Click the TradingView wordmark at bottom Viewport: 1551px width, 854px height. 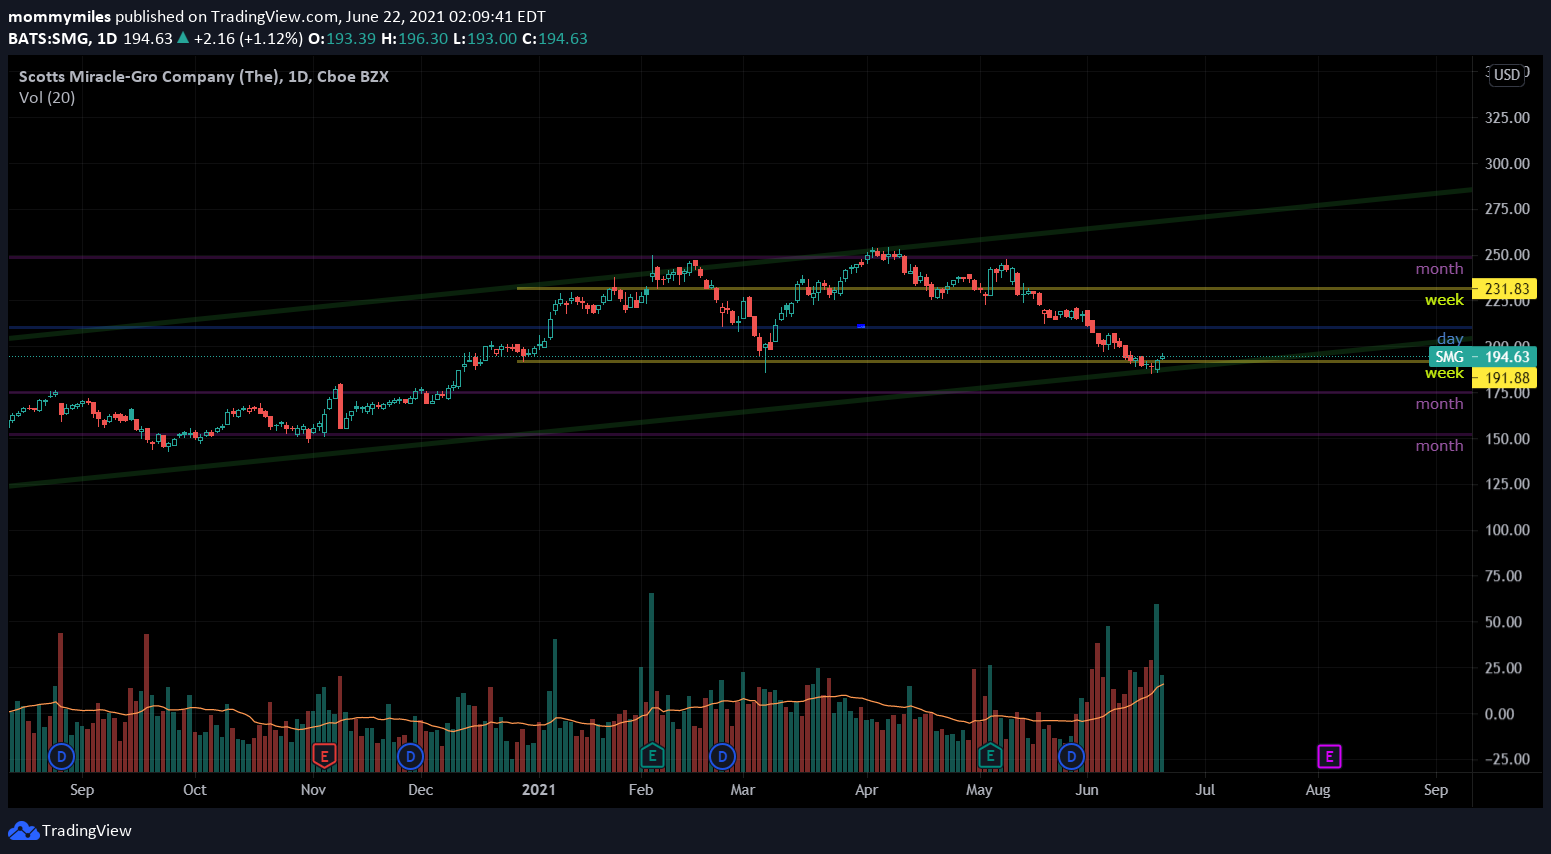(x=87, y=830)
